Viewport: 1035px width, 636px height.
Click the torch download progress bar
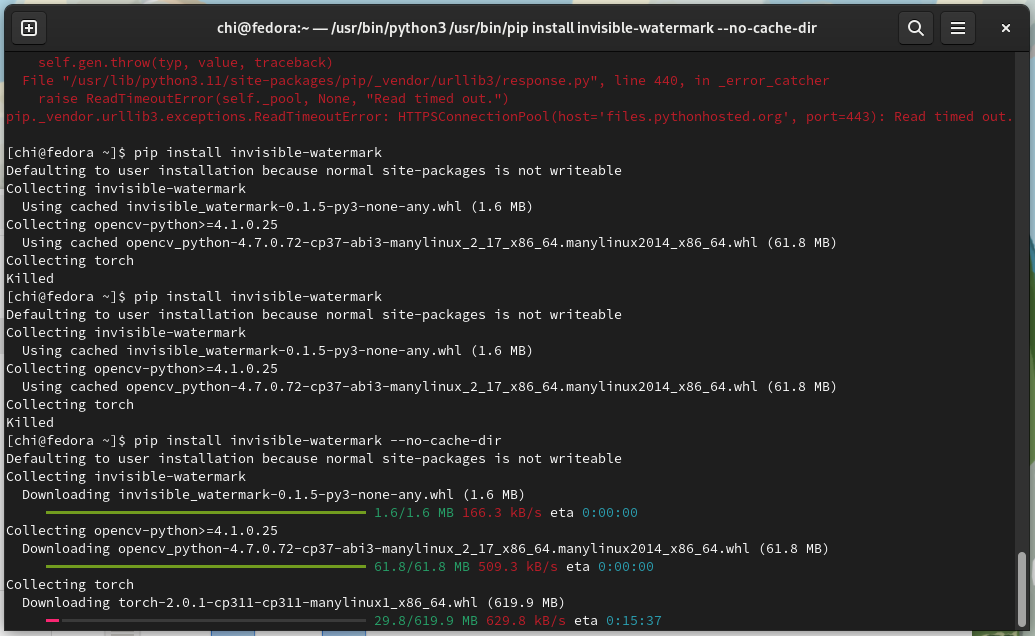[206, 620]
